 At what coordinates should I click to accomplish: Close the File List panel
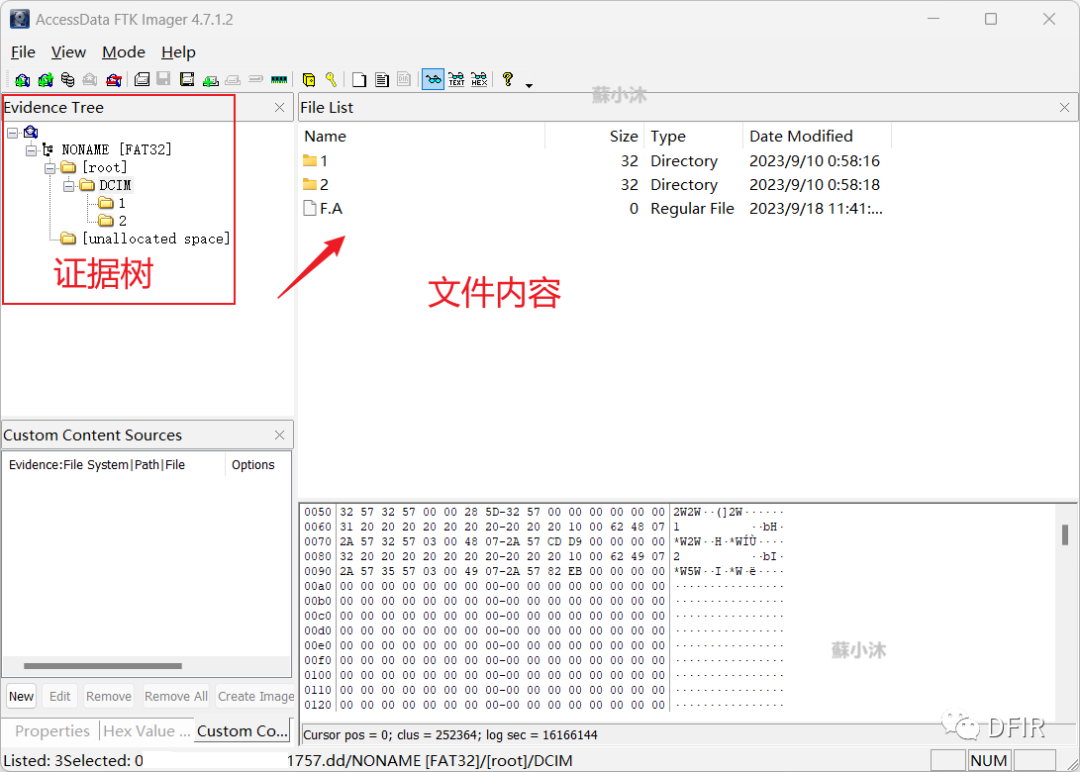1064,107
